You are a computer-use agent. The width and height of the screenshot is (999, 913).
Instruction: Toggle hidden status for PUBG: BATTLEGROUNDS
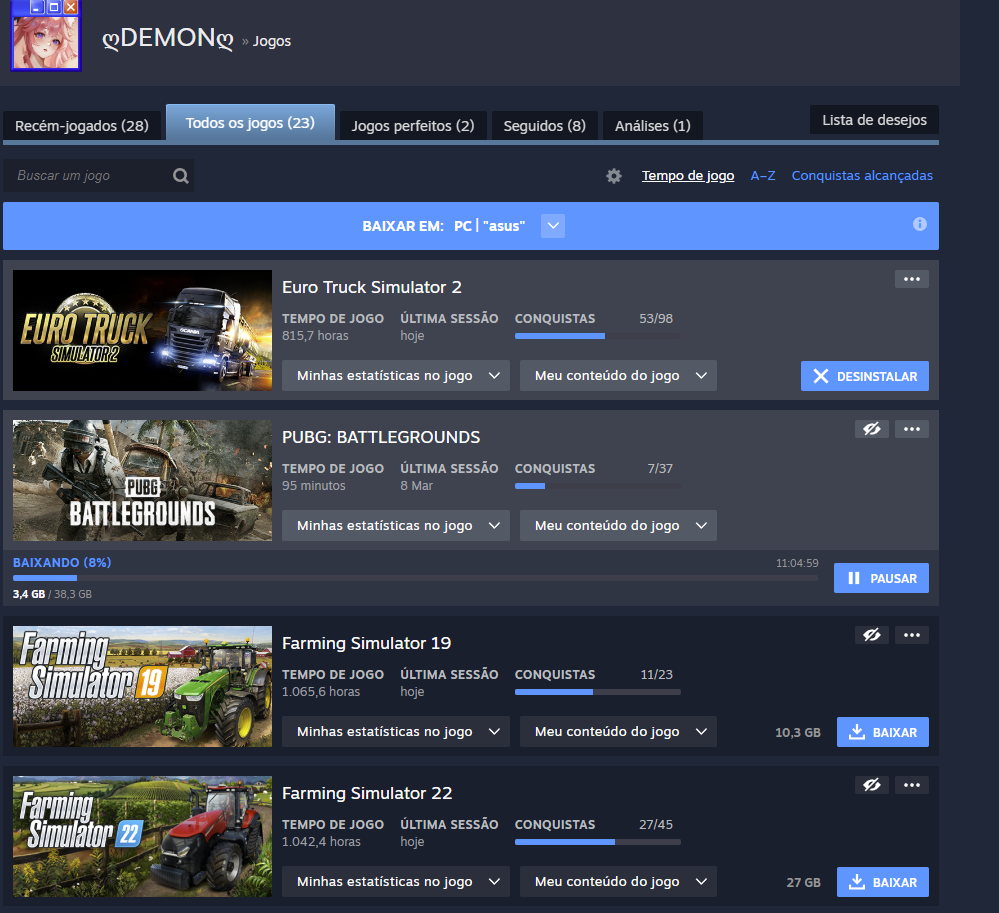click(872, 429)
